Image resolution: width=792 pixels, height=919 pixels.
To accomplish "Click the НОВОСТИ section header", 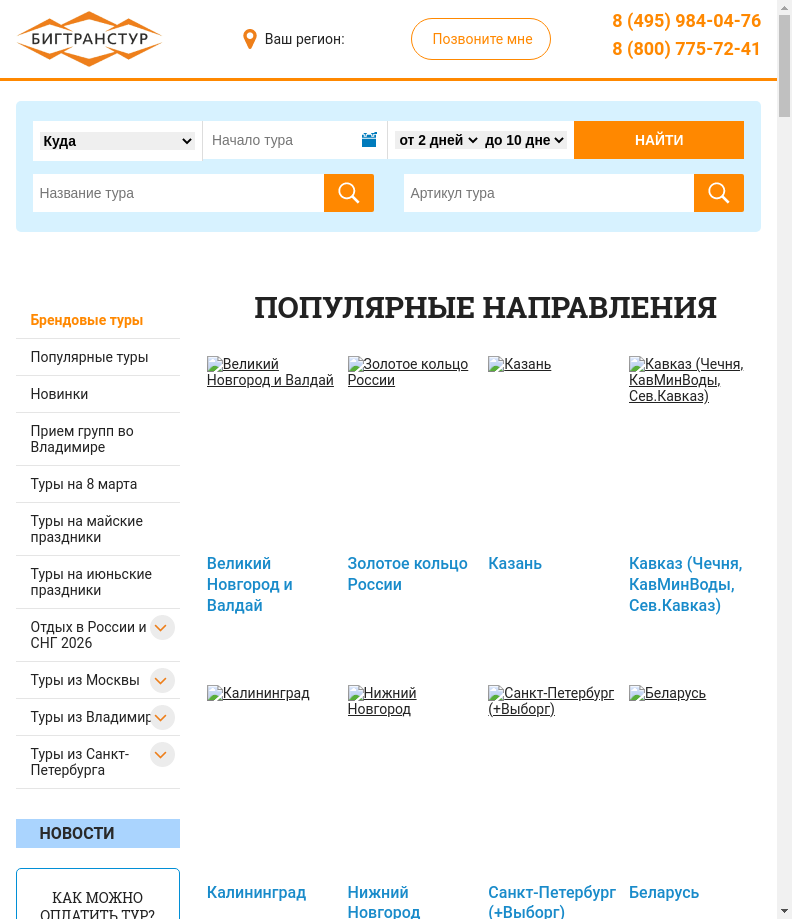I will click(98, 833).
